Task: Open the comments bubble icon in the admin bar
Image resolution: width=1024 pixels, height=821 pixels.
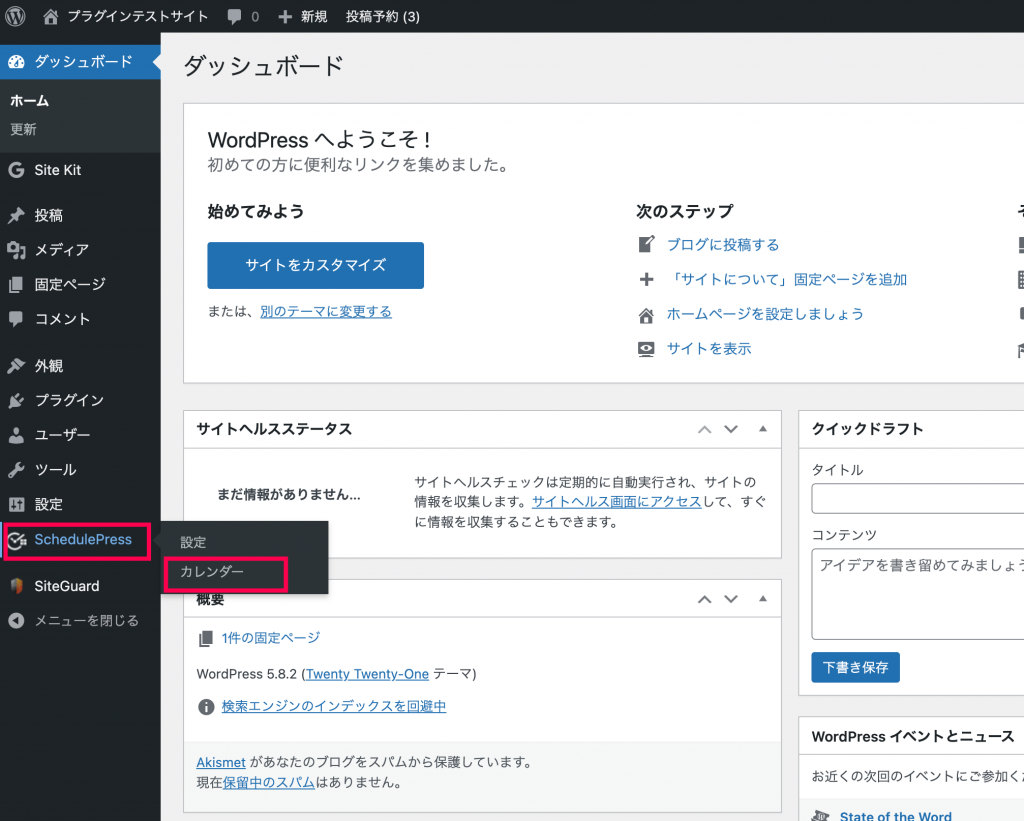Action: point(234,17)
